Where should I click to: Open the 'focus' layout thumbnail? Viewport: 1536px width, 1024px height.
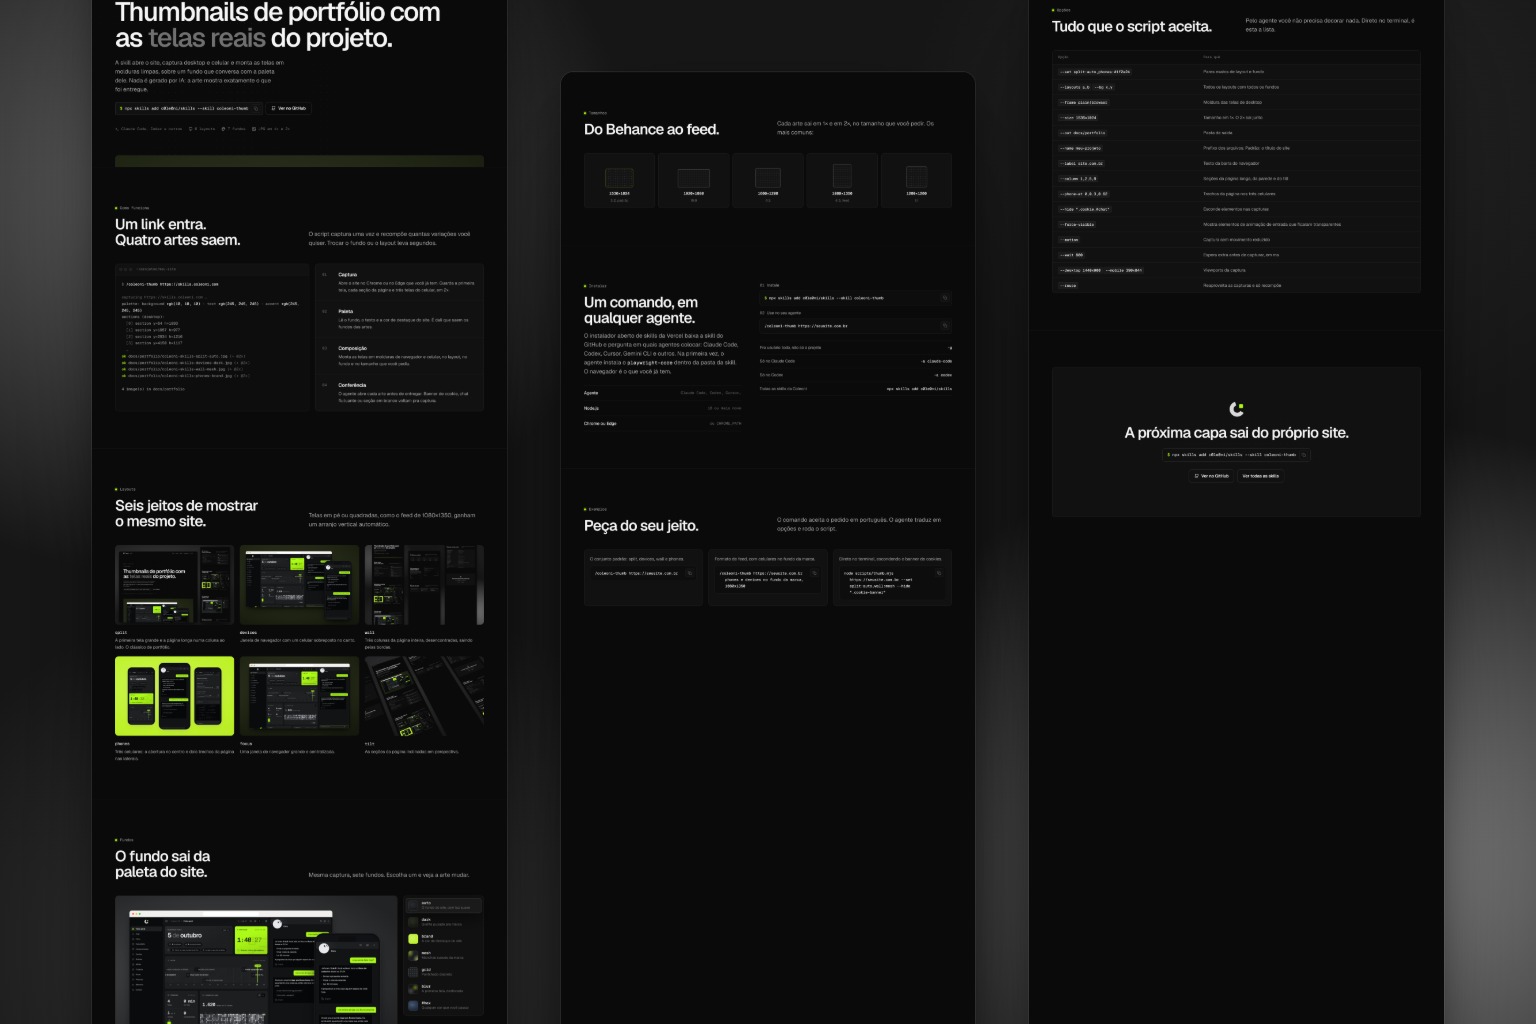299,696
